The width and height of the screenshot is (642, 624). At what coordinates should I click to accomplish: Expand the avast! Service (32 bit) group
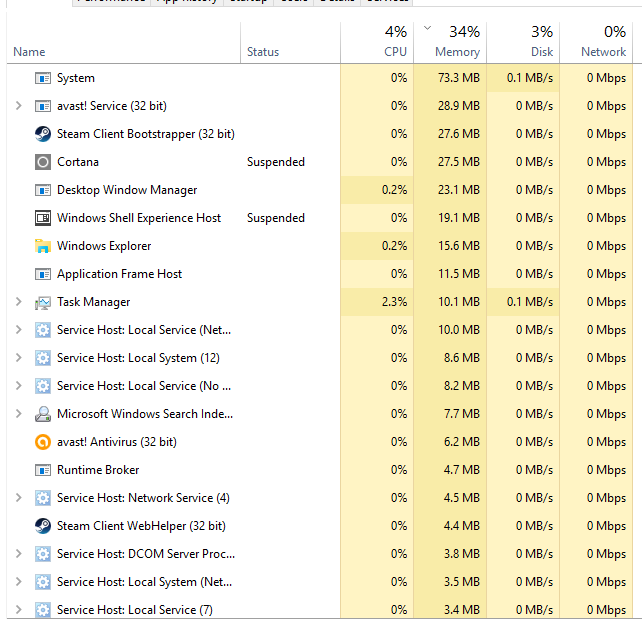tap(18, 106)
